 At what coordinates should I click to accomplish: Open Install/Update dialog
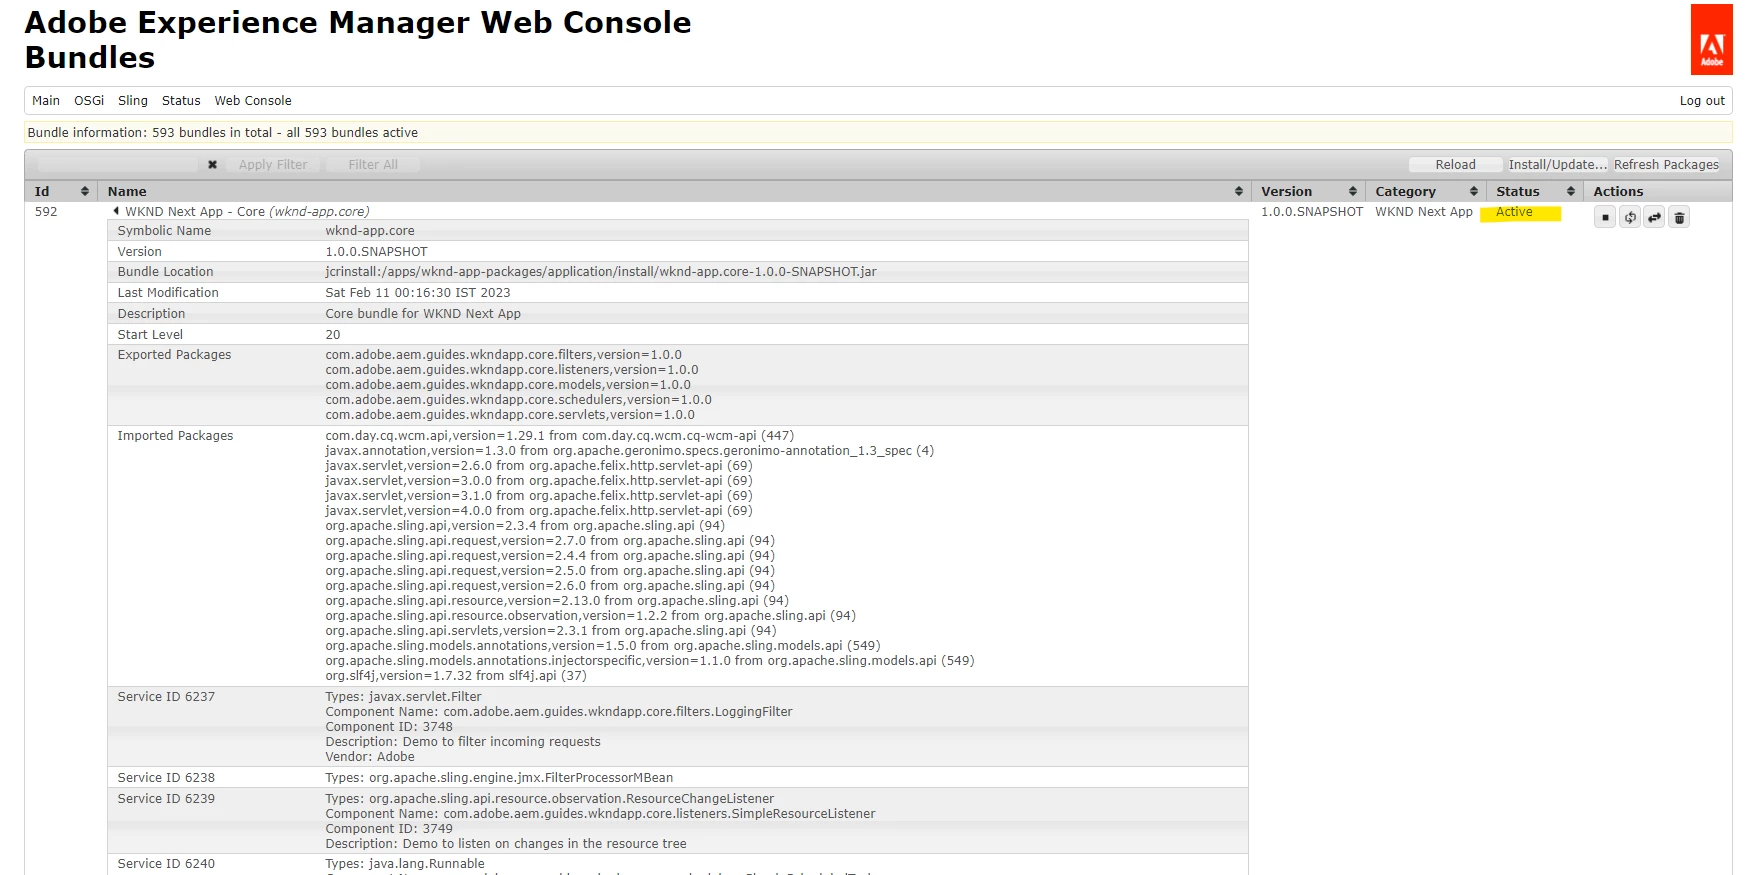[x=1557, y=165]
